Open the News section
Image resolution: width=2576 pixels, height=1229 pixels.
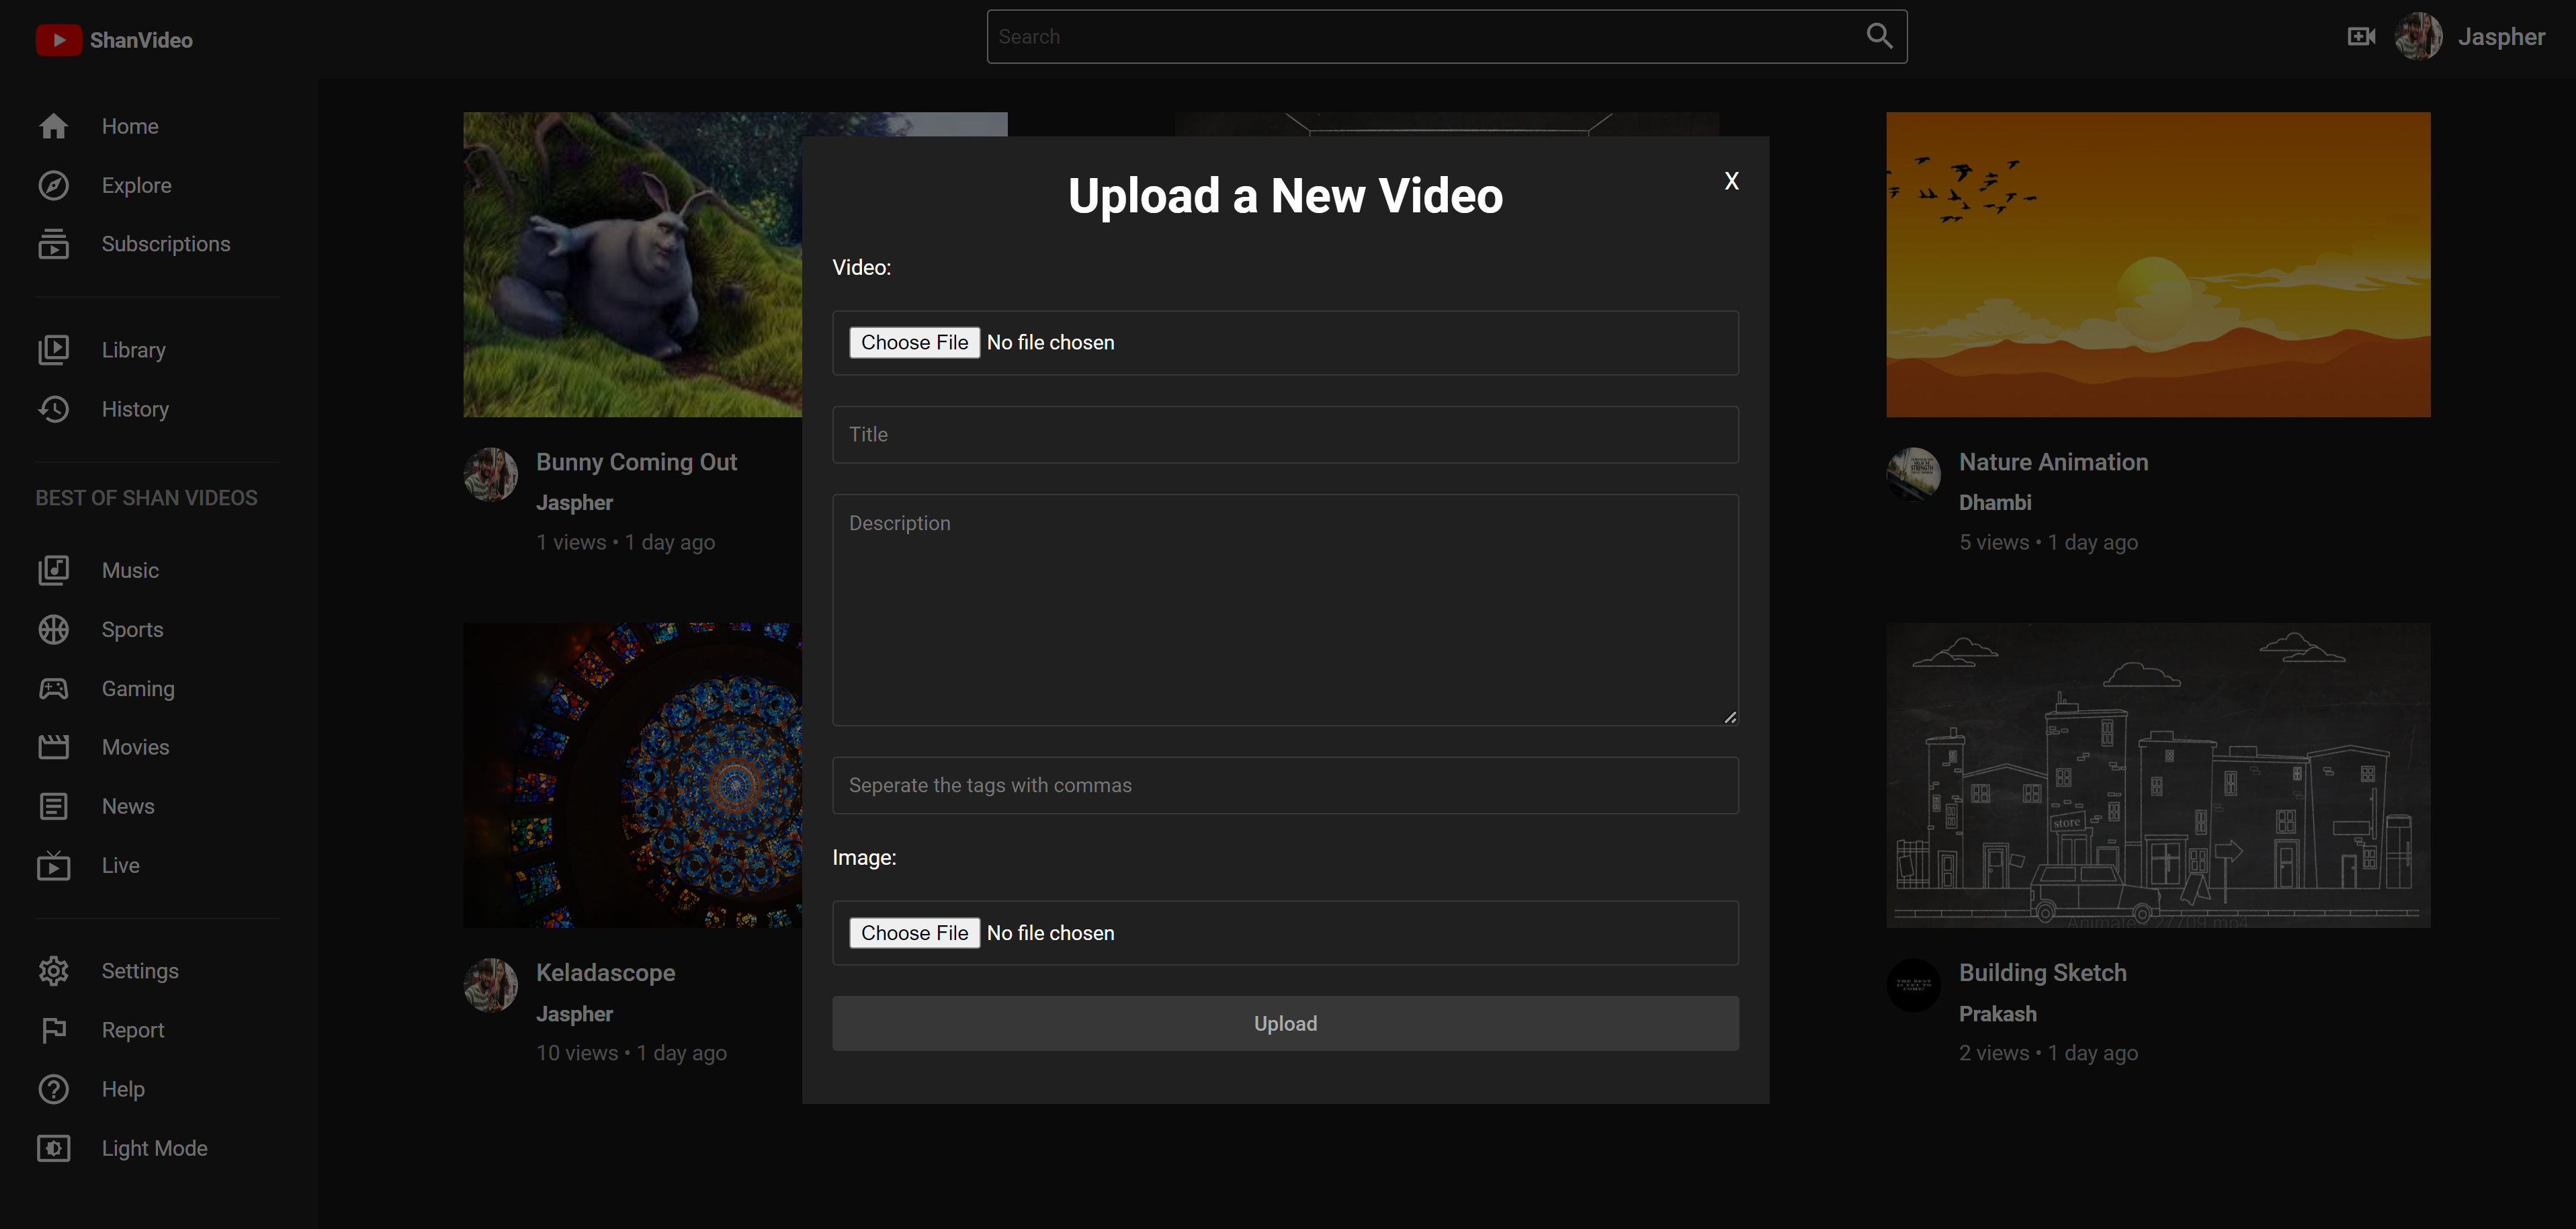(x=54, y=806)
